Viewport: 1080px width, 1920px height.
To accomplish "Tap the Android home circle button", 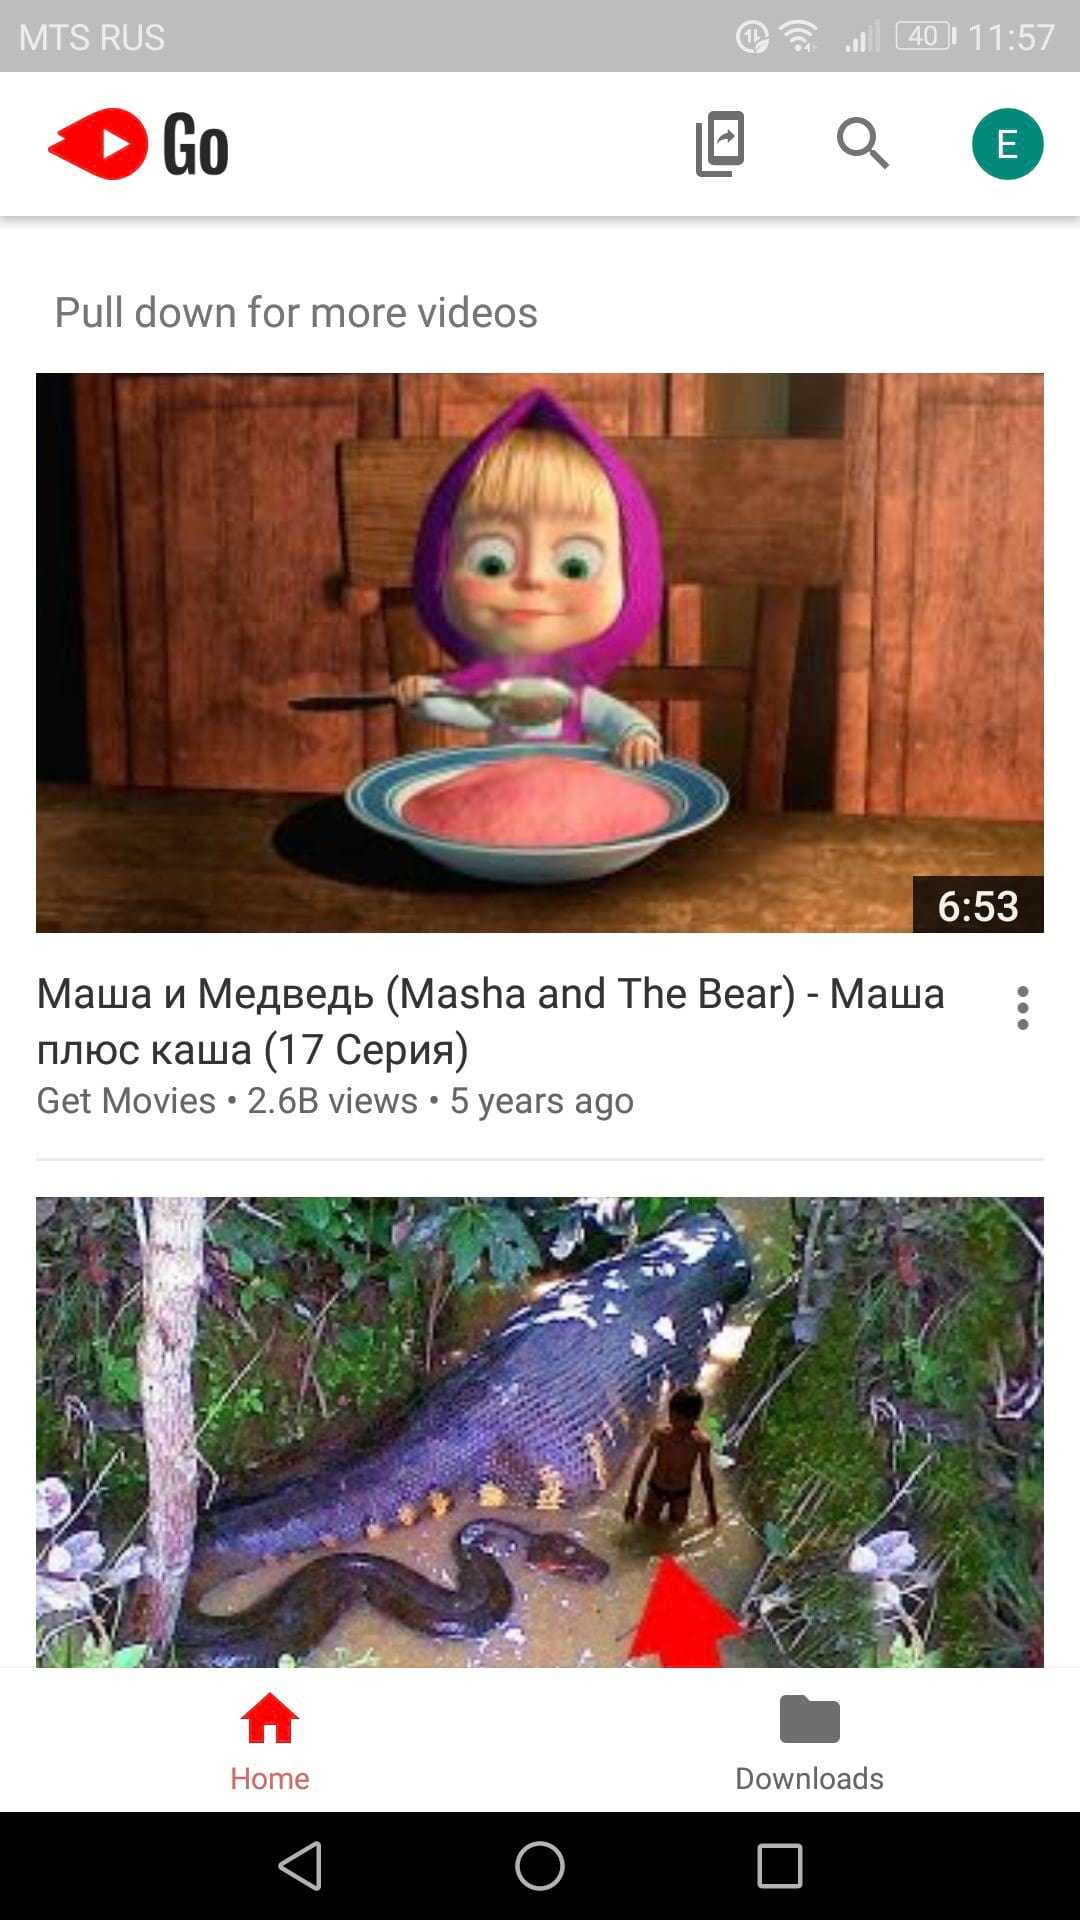I will 540,1866.
